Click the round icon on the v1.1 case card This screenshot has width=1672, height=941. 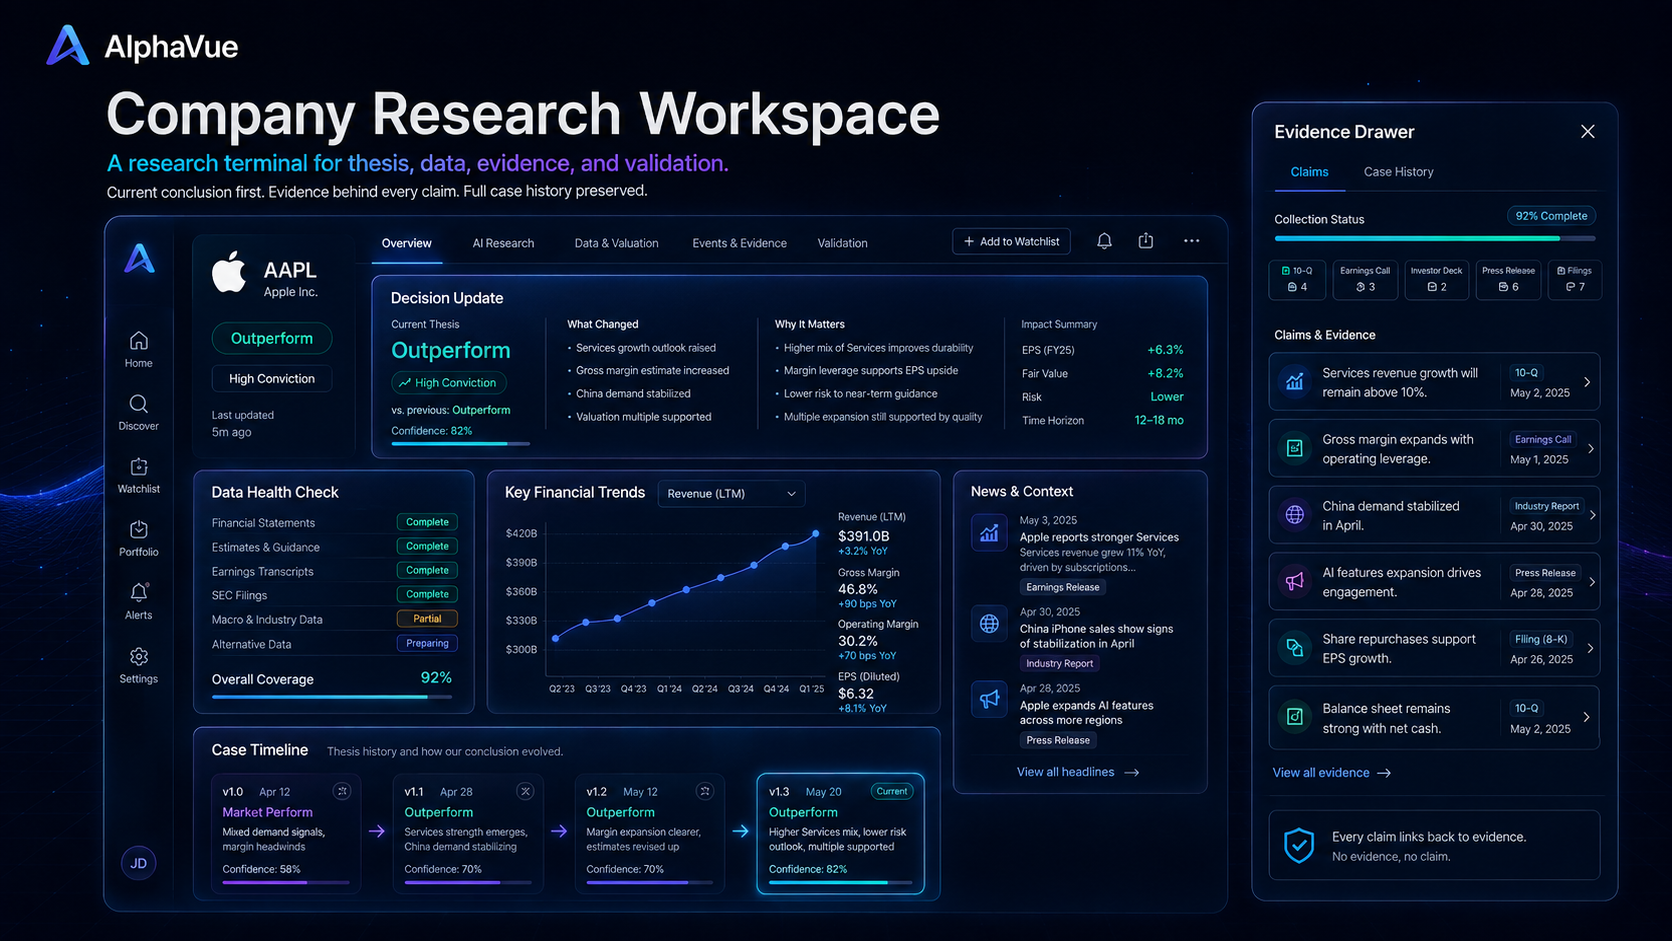point(525,791)
